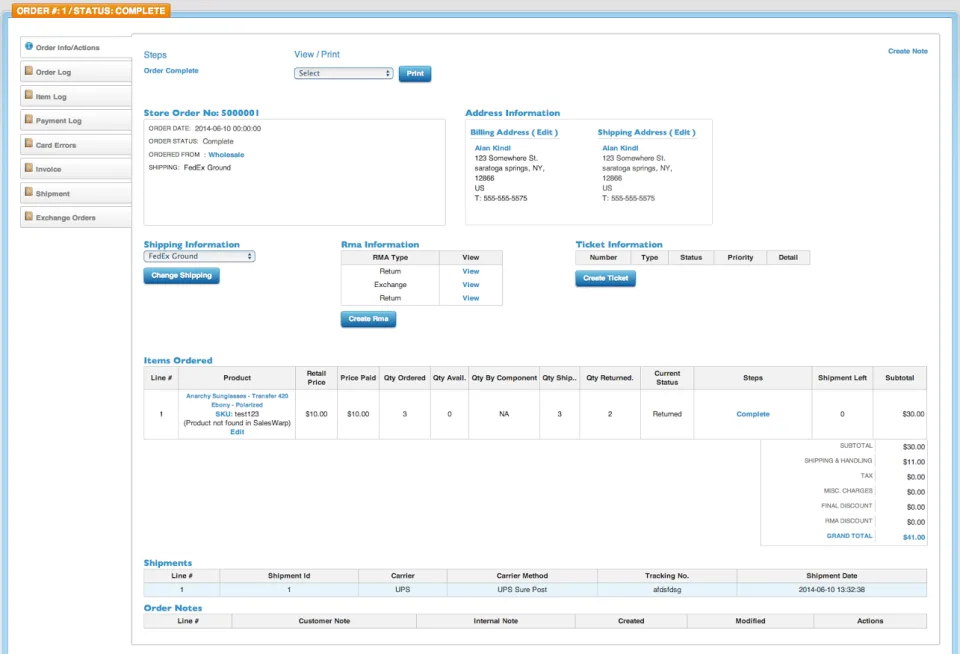Open the Wholesale ordered-from link
Image resolution: width=960 pixels, height=654 pixels.
tap(226, 154)
